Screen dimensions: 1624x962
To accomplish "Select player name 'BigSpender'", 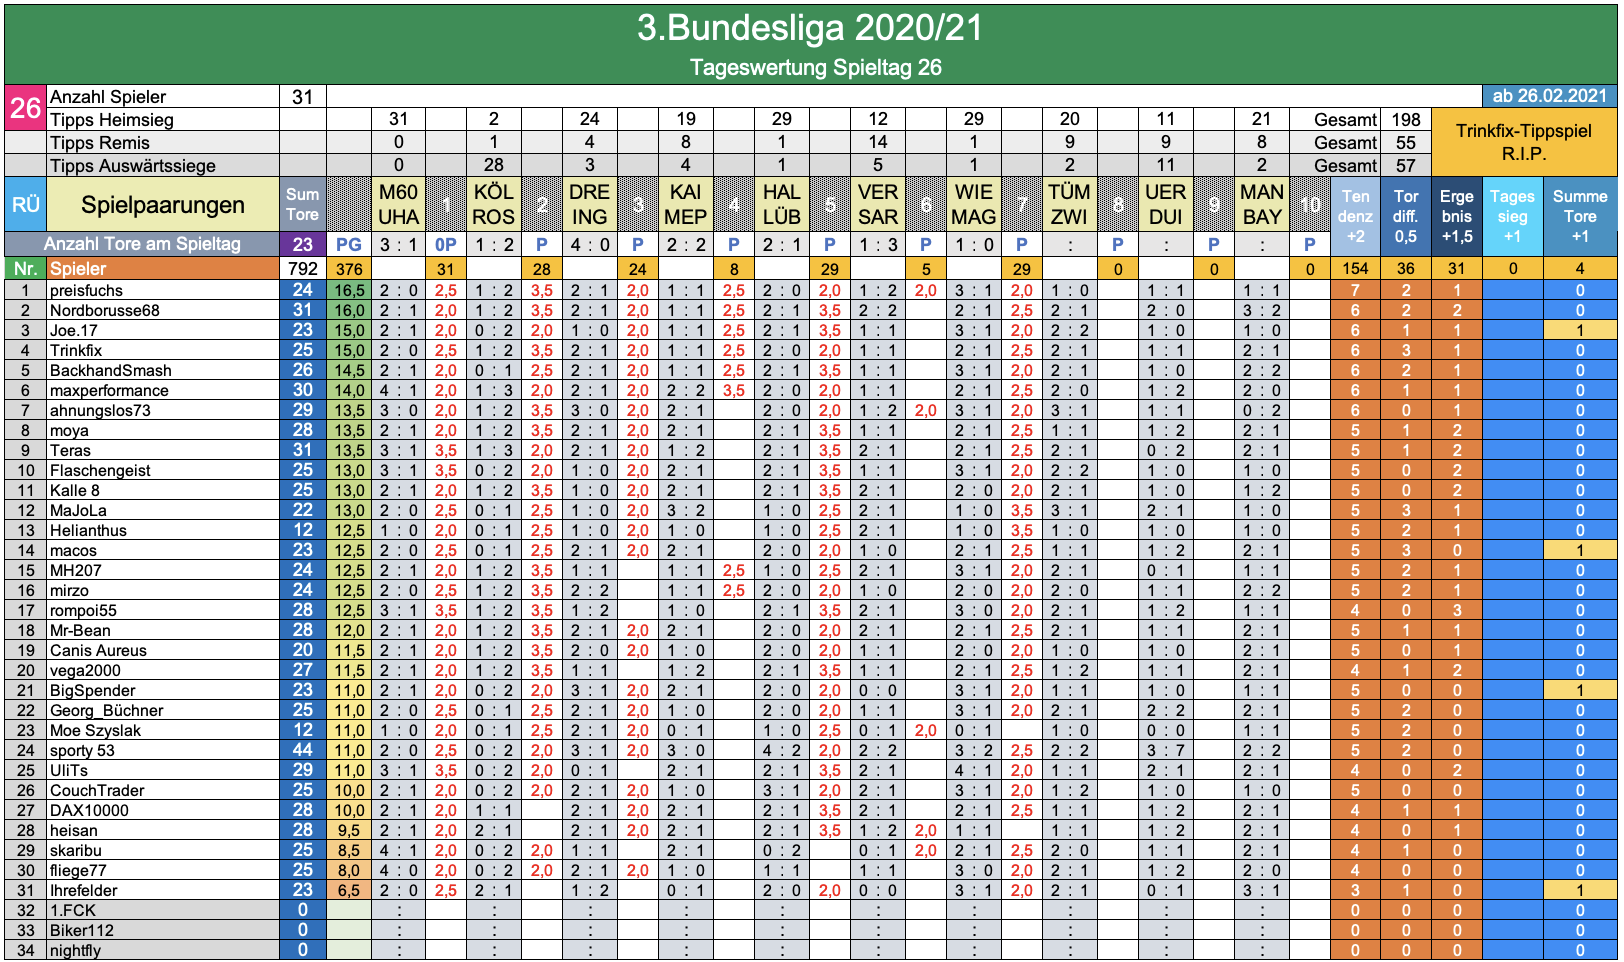I will (x=92, y=691).
